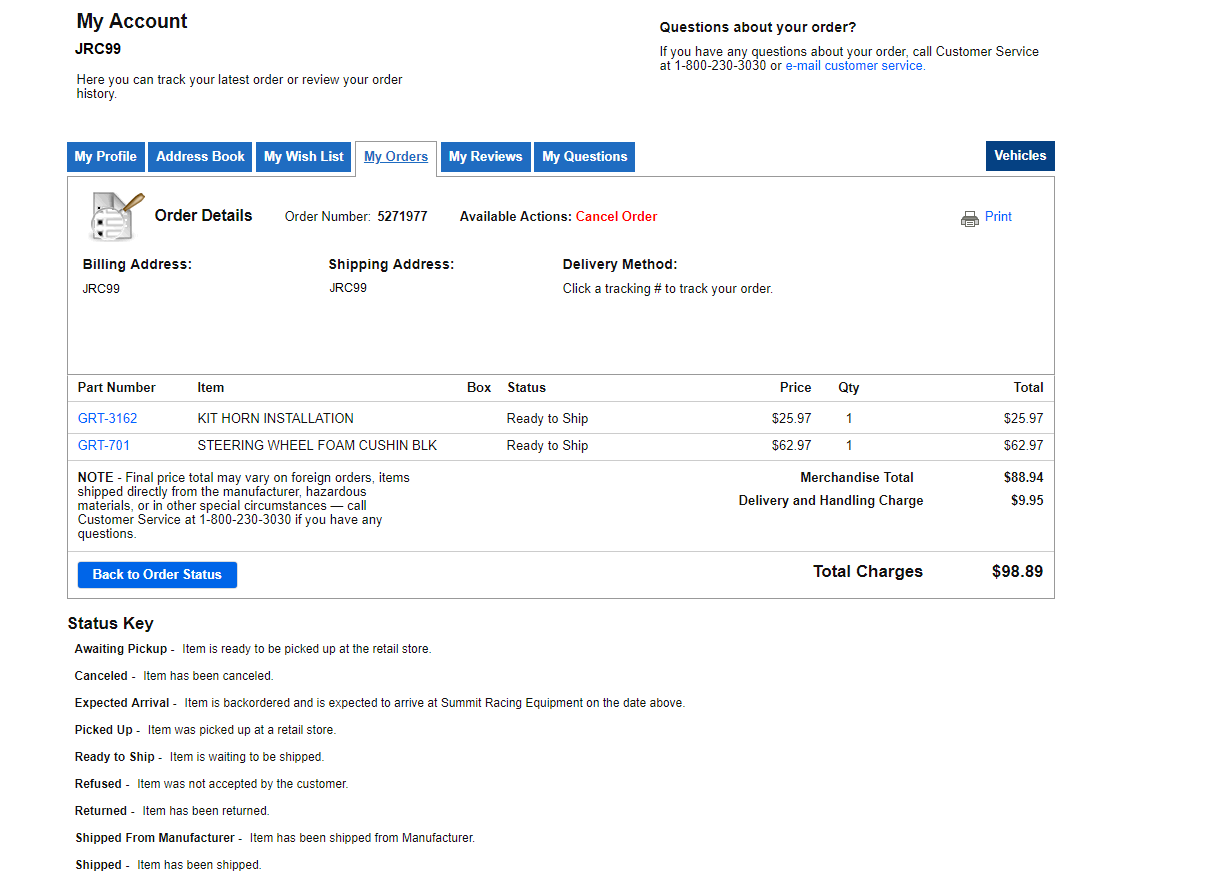
Task: Open part number GRT-701
Action: coord(104,446)
